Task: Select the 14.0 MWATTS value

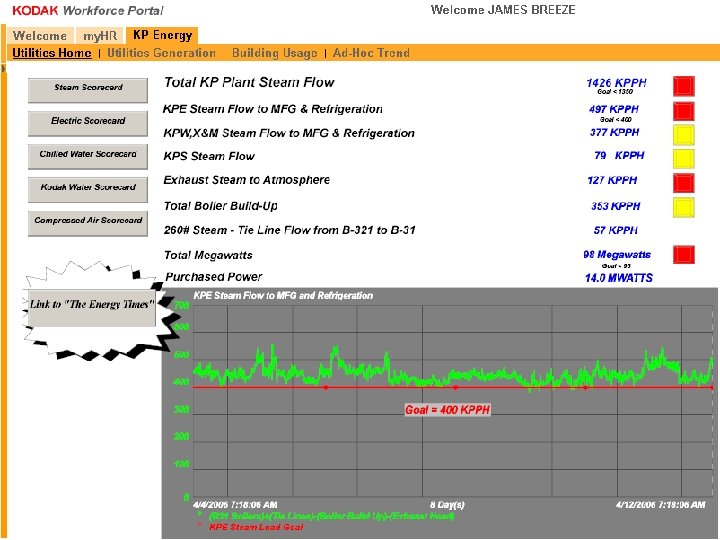Action: coord(619,278)
